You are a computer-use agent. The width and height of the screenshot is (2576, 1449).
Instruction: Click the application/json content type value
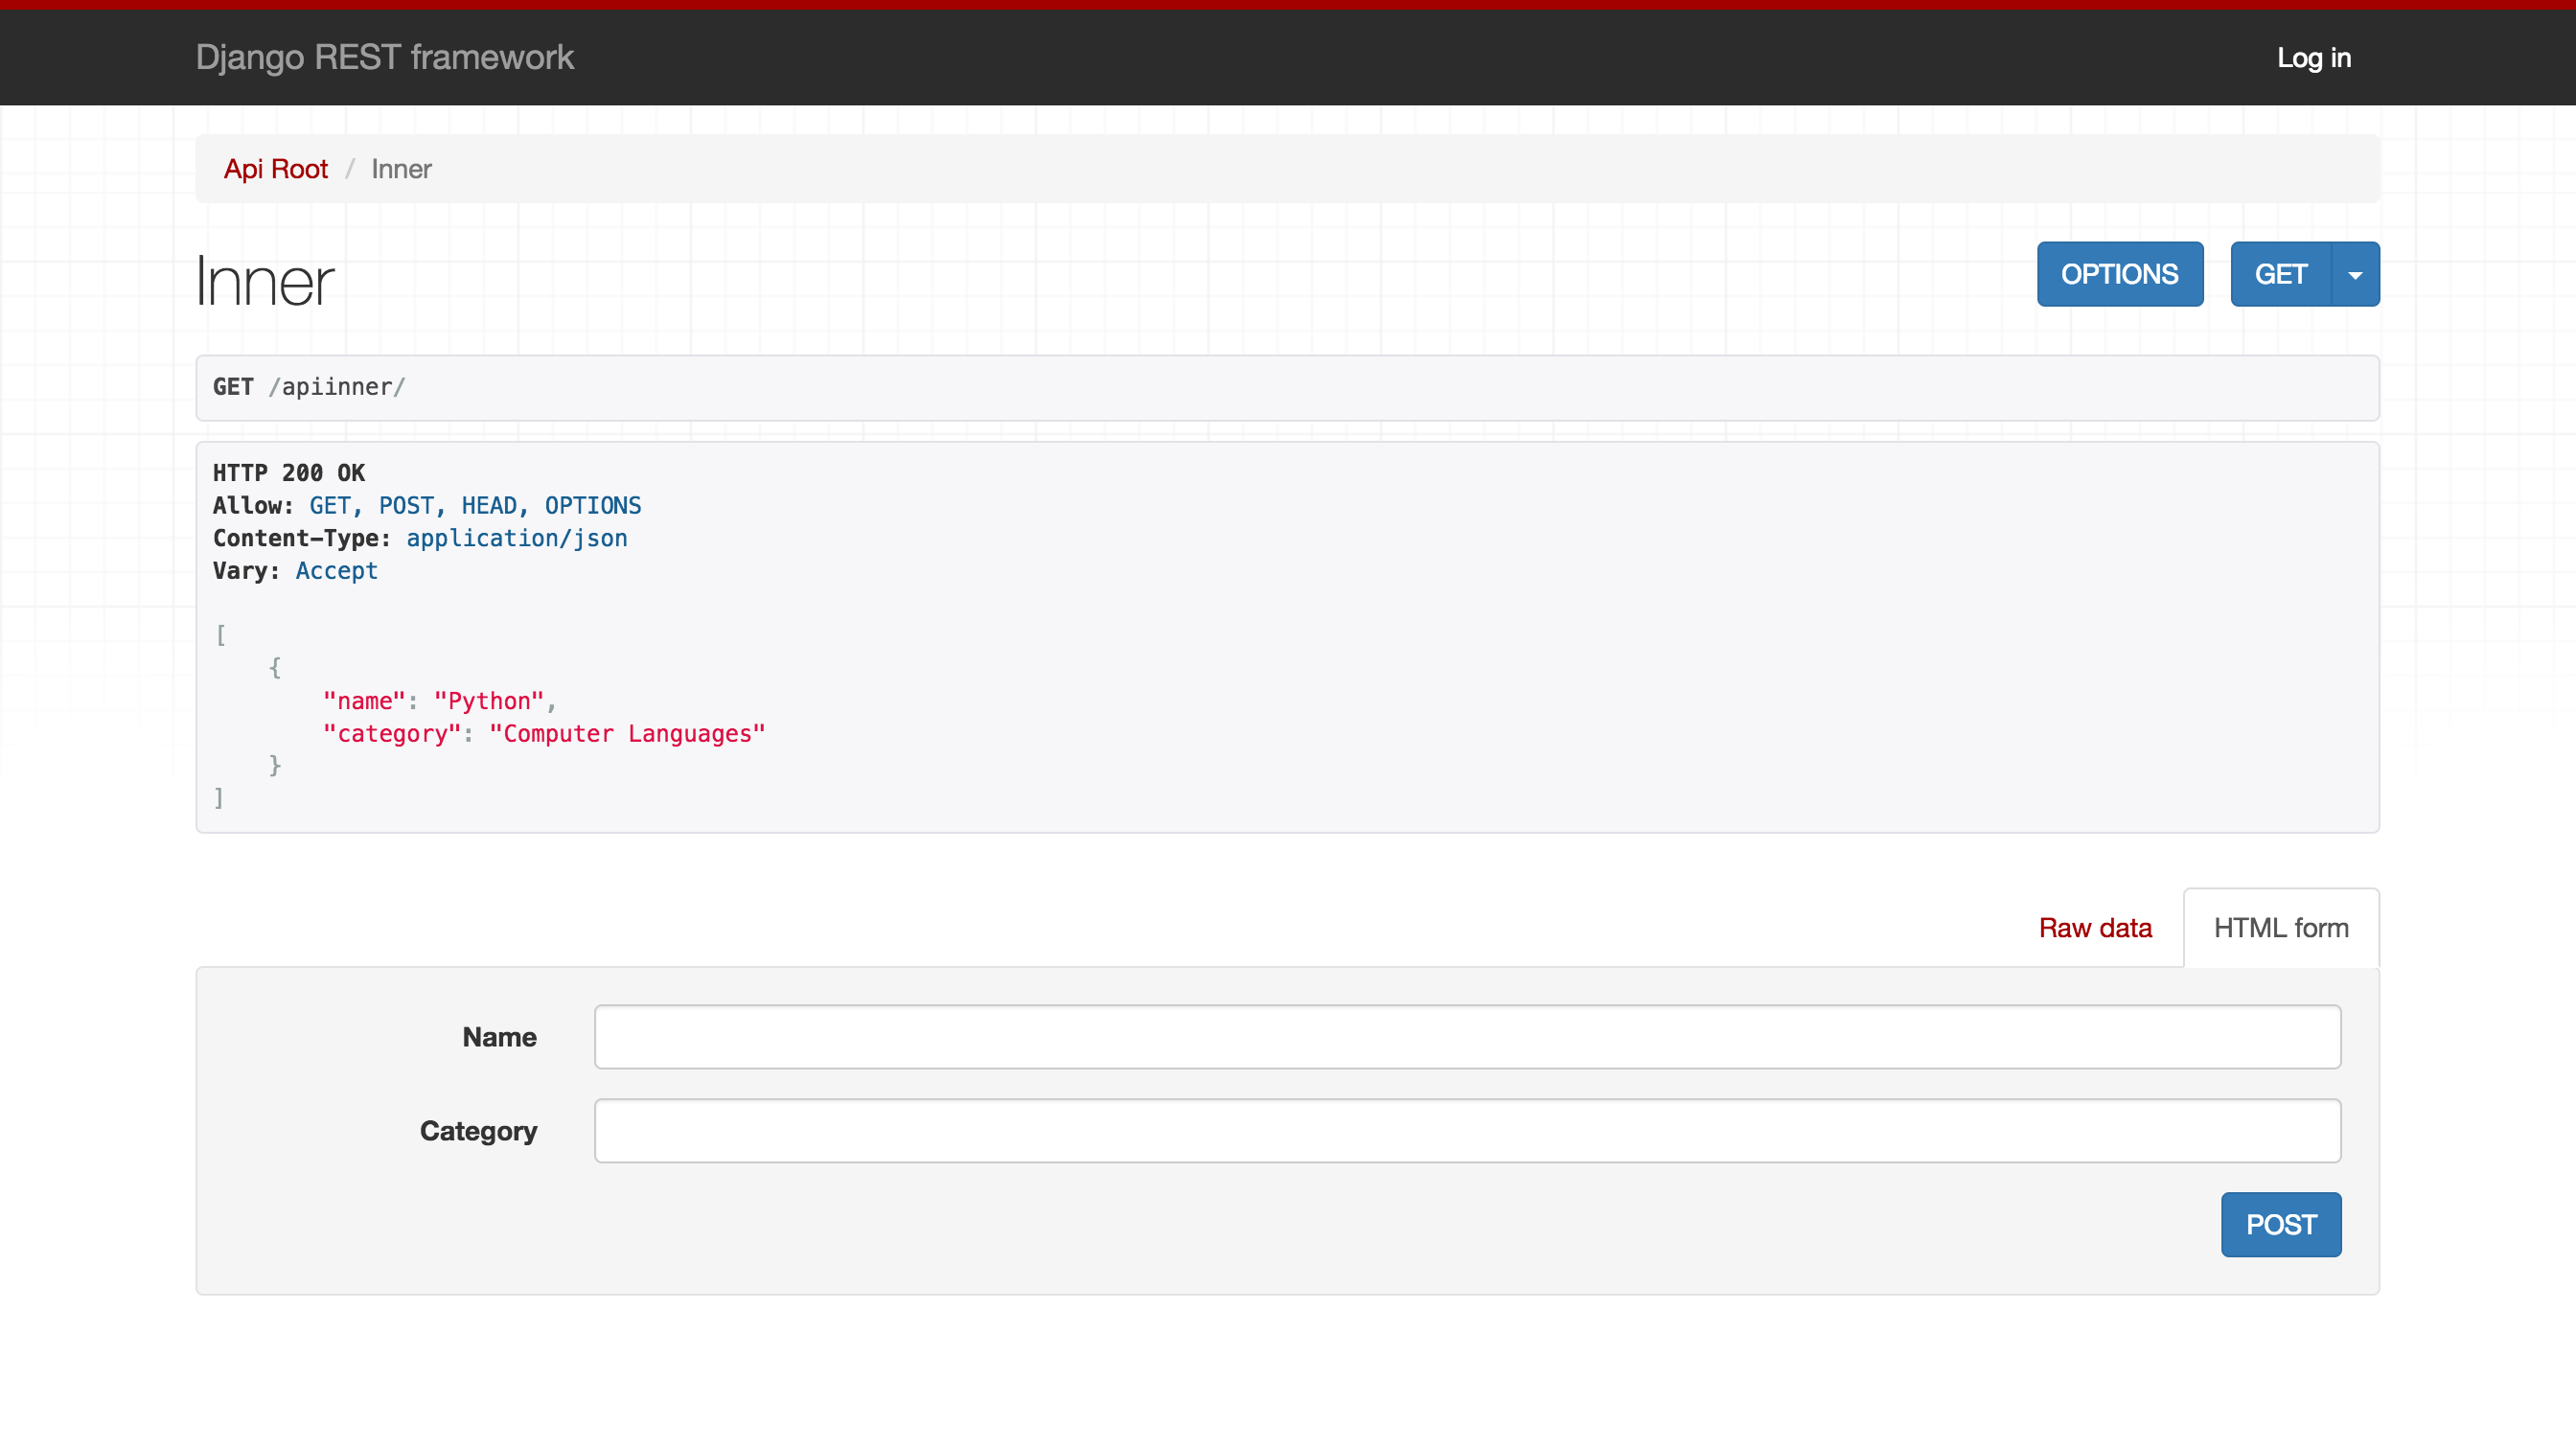[516, 538]
